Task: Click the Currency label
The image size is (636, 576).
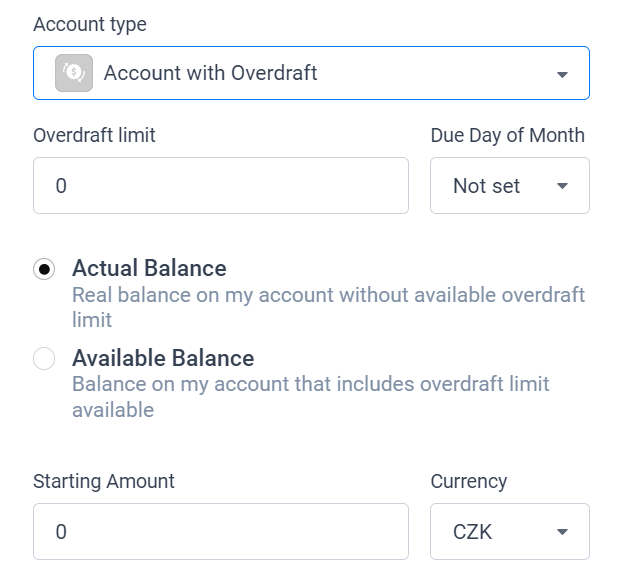Action: pos(469,481)
